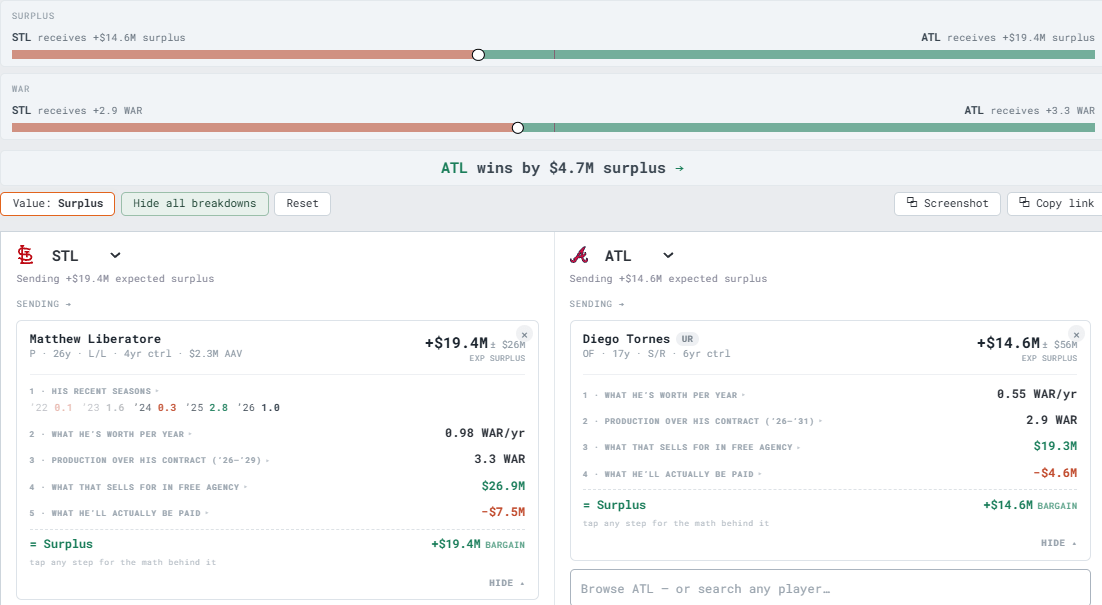Image resolution: width=1102 pixels, height=605 pixels.
Task: Toggle Hide all breakdowns
Action: 195,204
